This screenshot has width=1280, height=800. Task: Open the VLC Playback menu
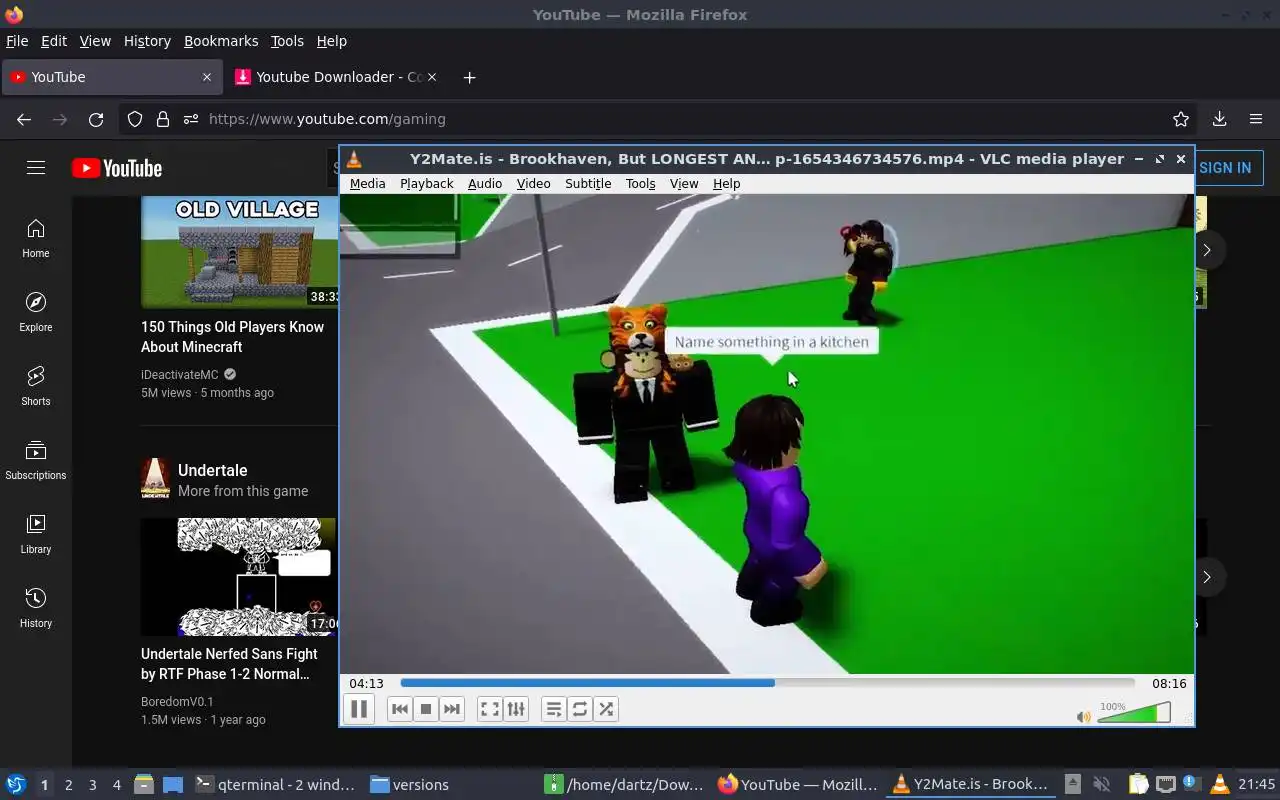[x=427, y=184]
